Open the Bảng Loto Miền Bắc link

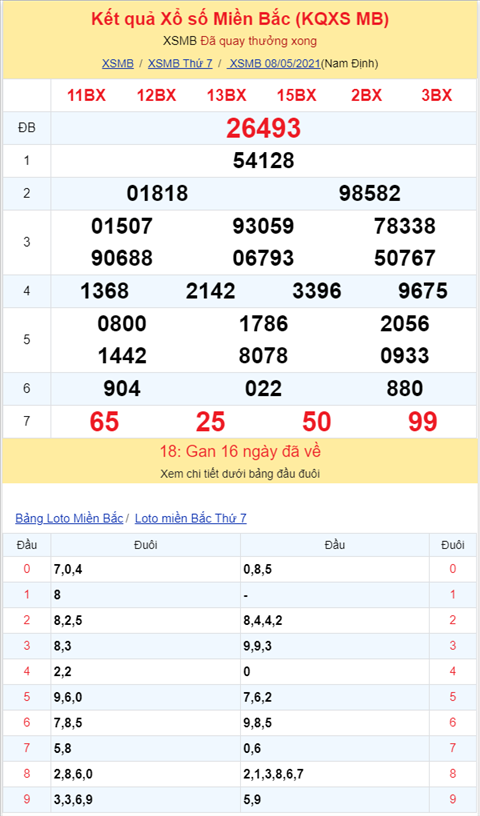point(69,518)
